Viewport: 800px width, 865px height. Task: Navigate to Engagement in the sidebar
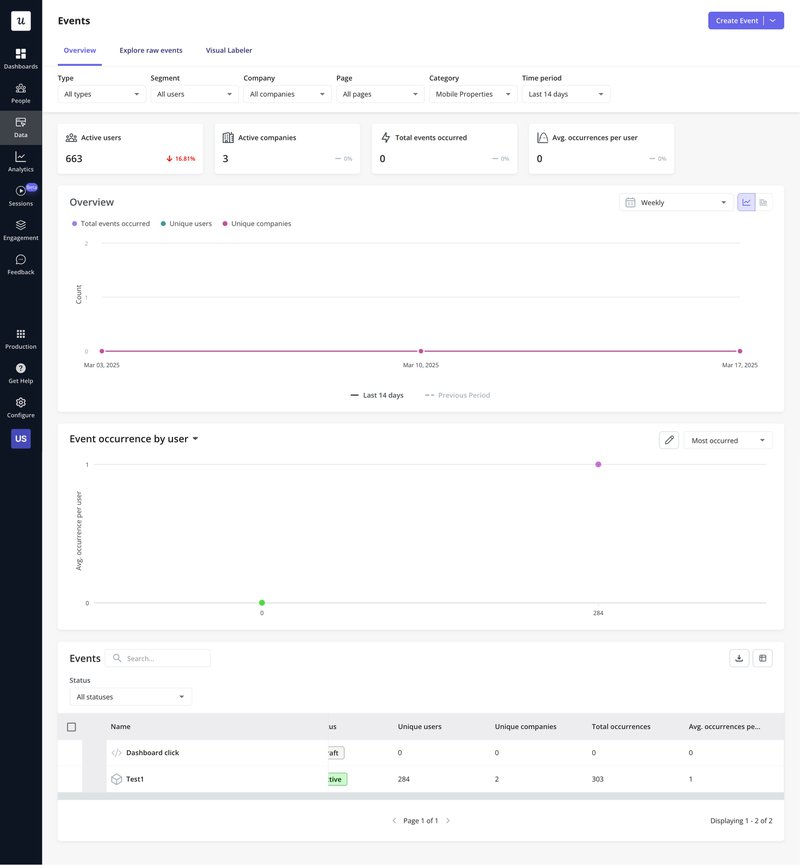pyautogui.click(x=19, y=229)
